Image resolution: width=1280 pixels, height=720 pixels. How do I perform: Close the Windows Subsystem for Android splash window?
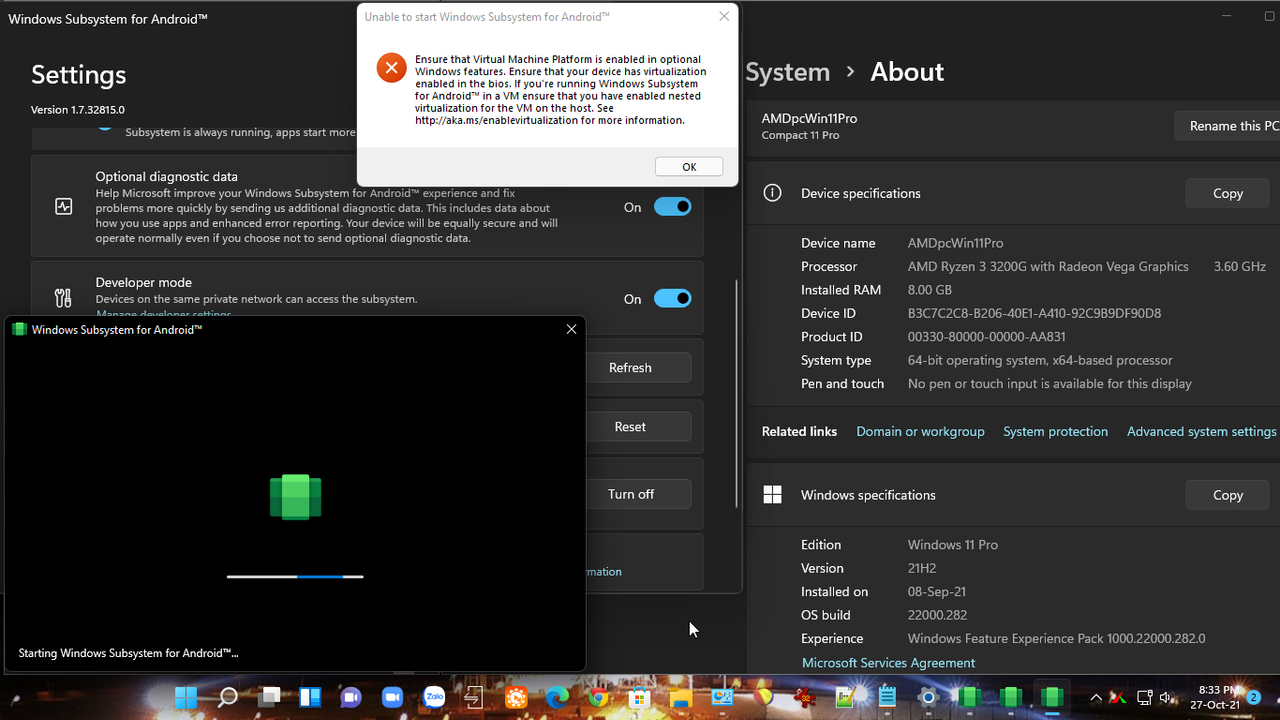(571, 329)
